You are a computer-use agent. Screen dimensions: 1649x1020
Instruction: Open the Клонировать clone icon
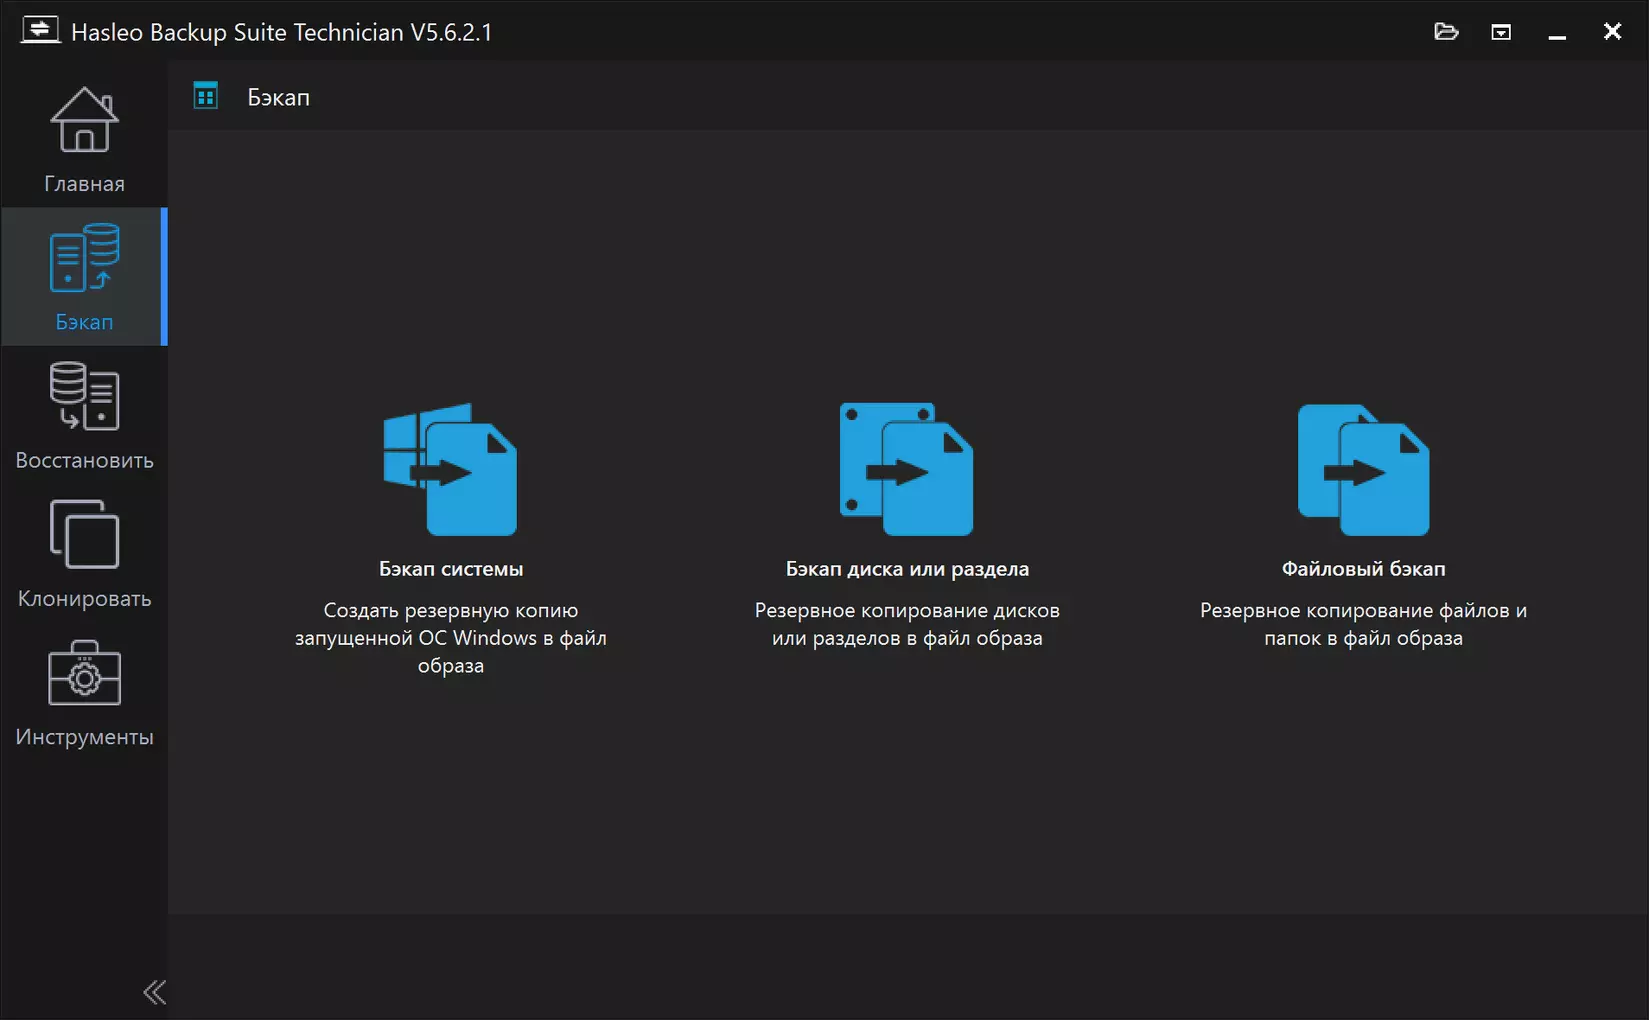[x=84, y=534]
